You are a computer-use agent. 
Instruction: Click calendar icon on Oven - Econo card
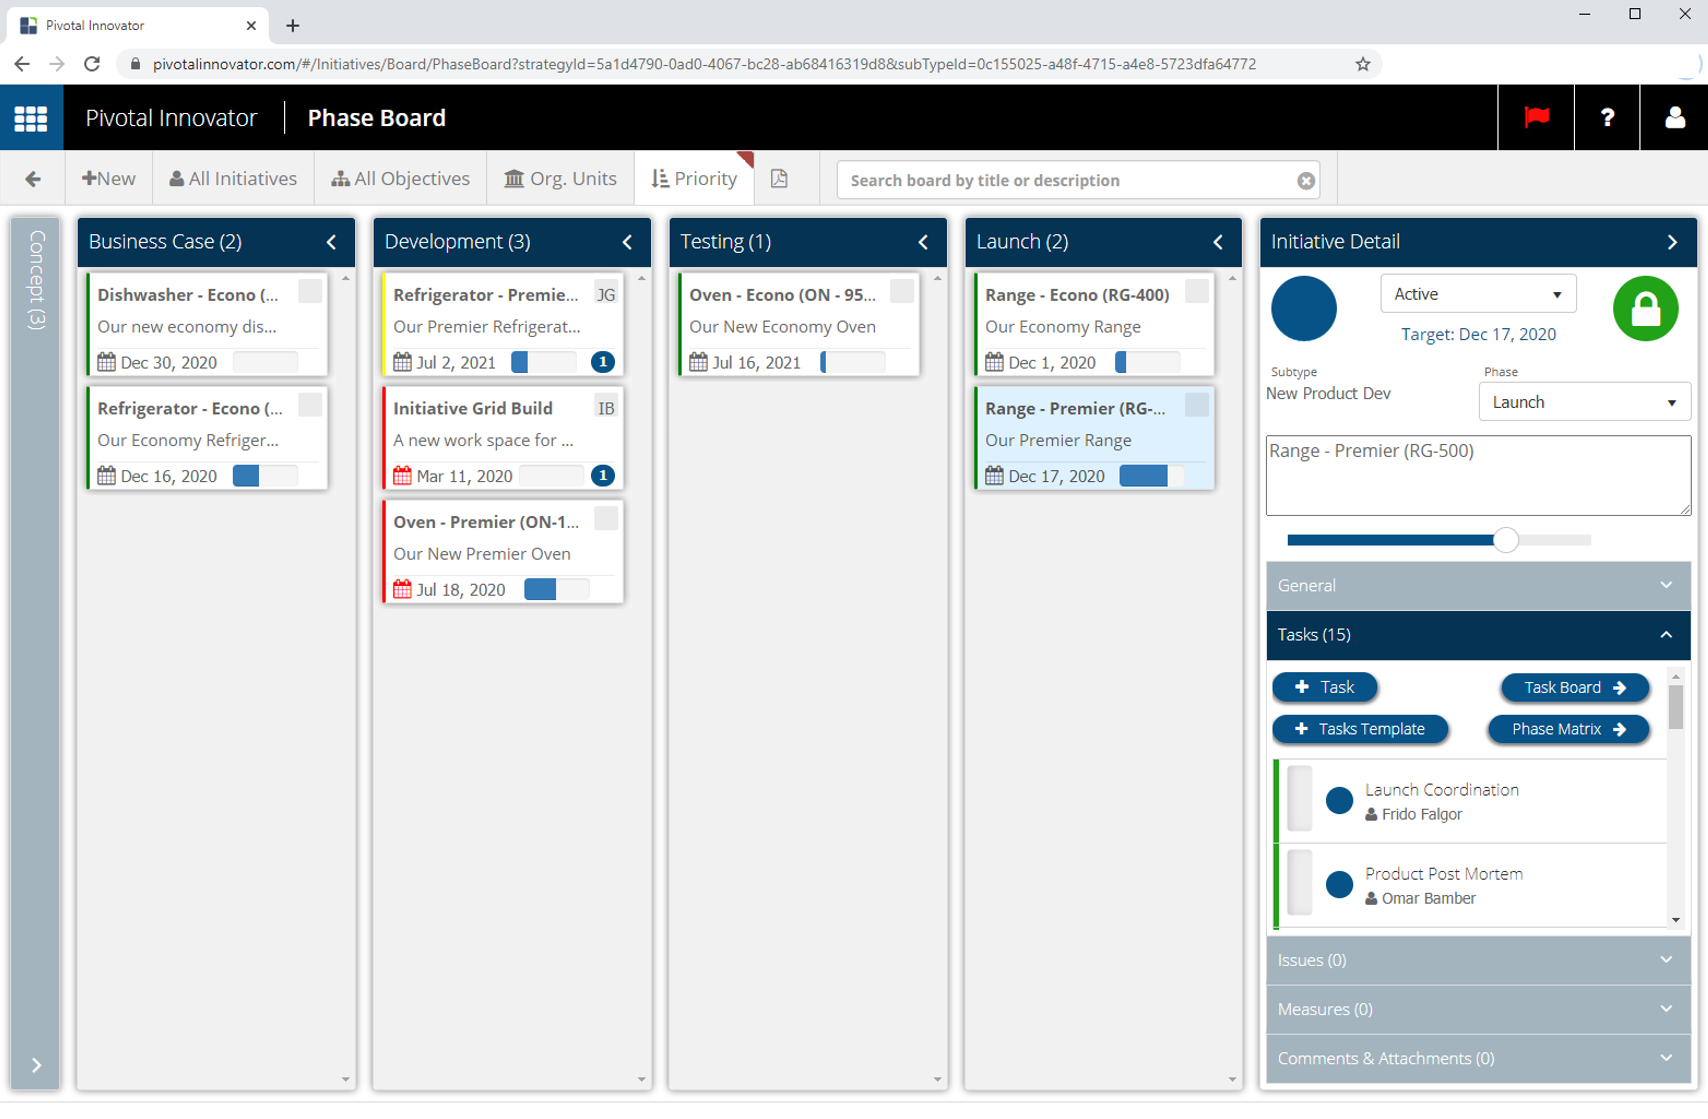698,362
